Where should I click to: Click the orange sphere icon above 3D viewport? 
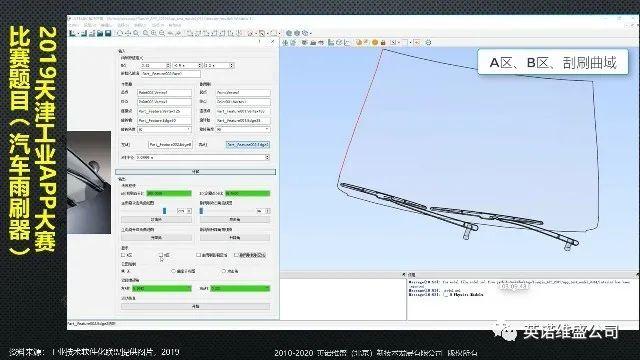tap(375, 42)
